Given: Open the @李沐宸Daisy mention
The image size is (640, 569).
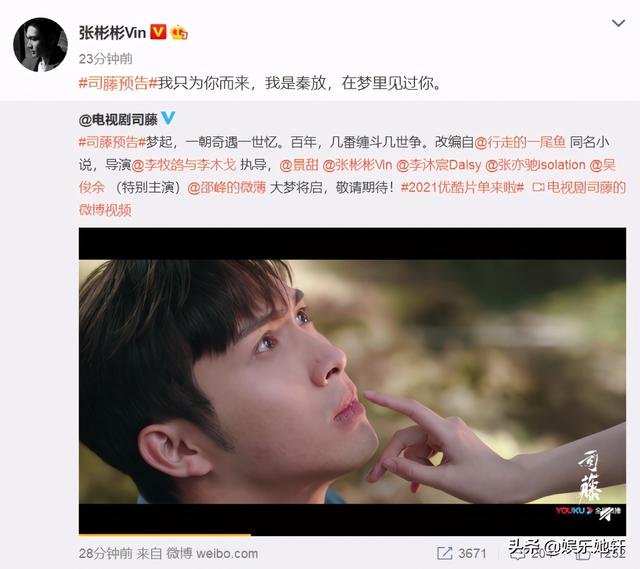Looking at the screenshot, I should 439,165.
